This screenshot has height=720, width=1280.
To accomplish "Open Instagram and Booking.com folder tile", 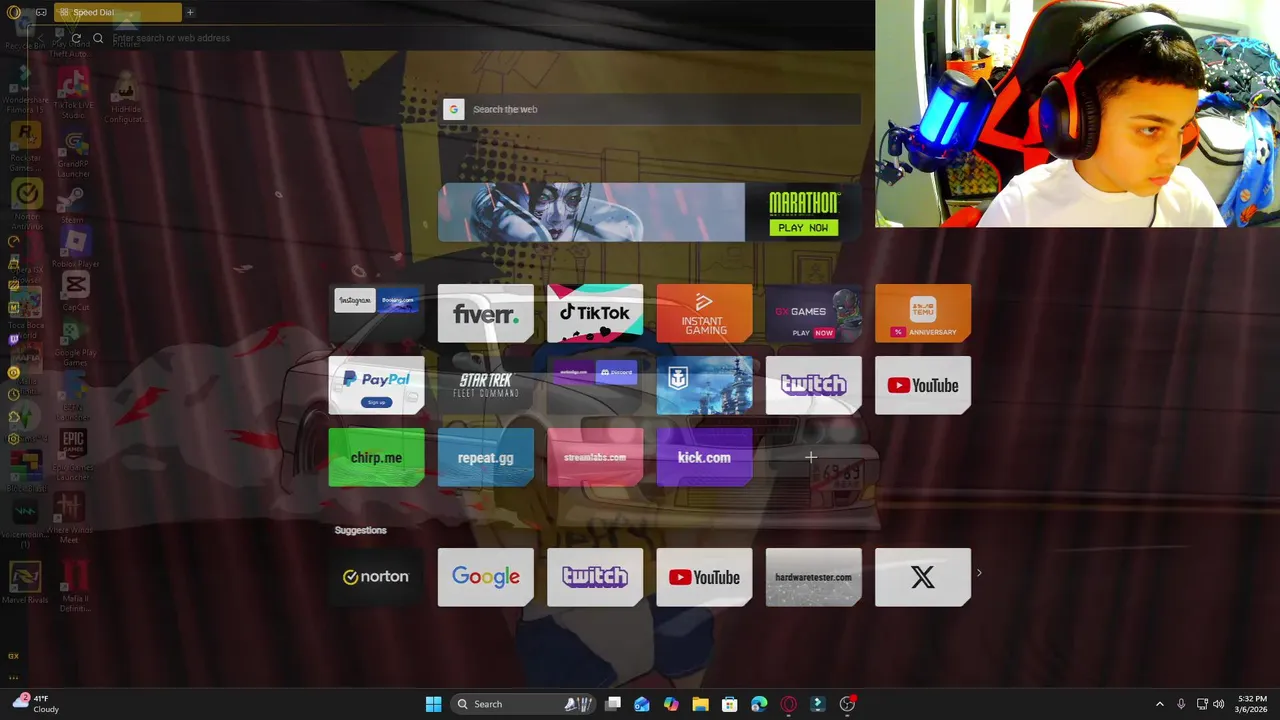I will pos(376,313).
